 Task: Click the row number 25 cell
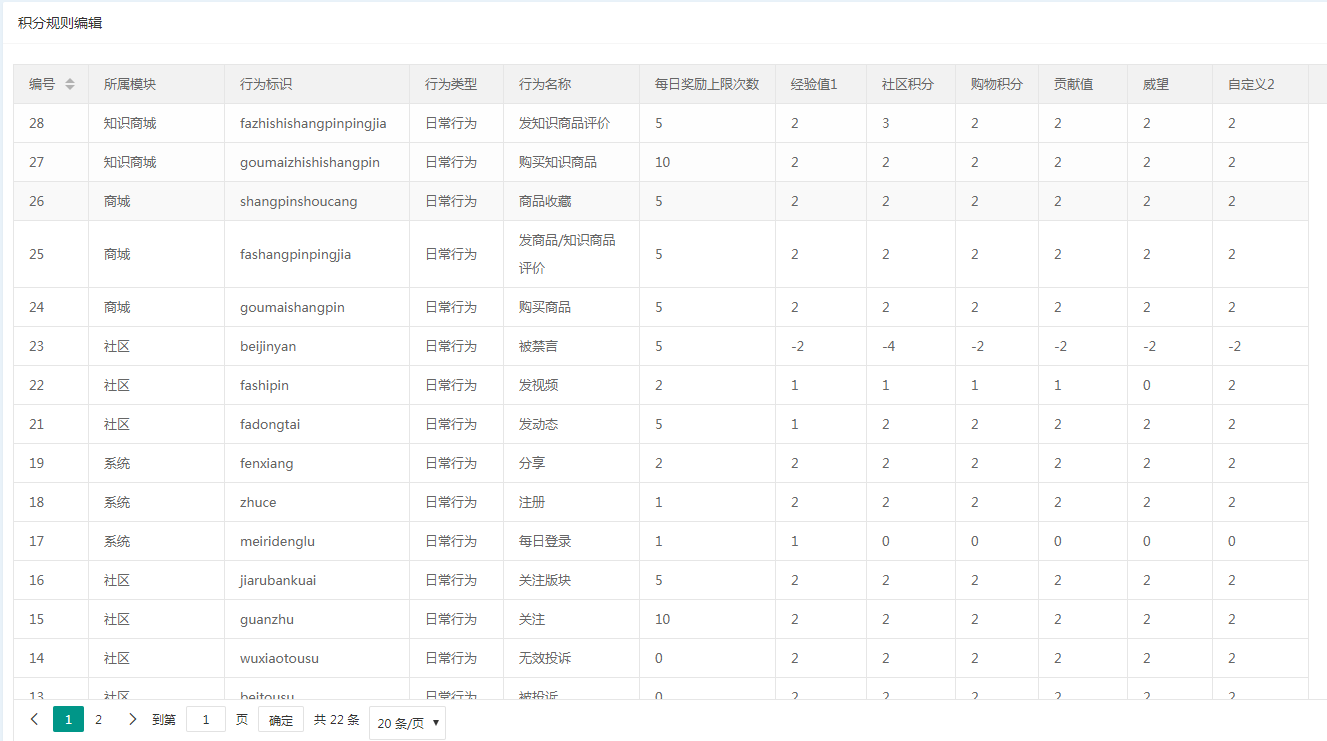coord(37,255)
